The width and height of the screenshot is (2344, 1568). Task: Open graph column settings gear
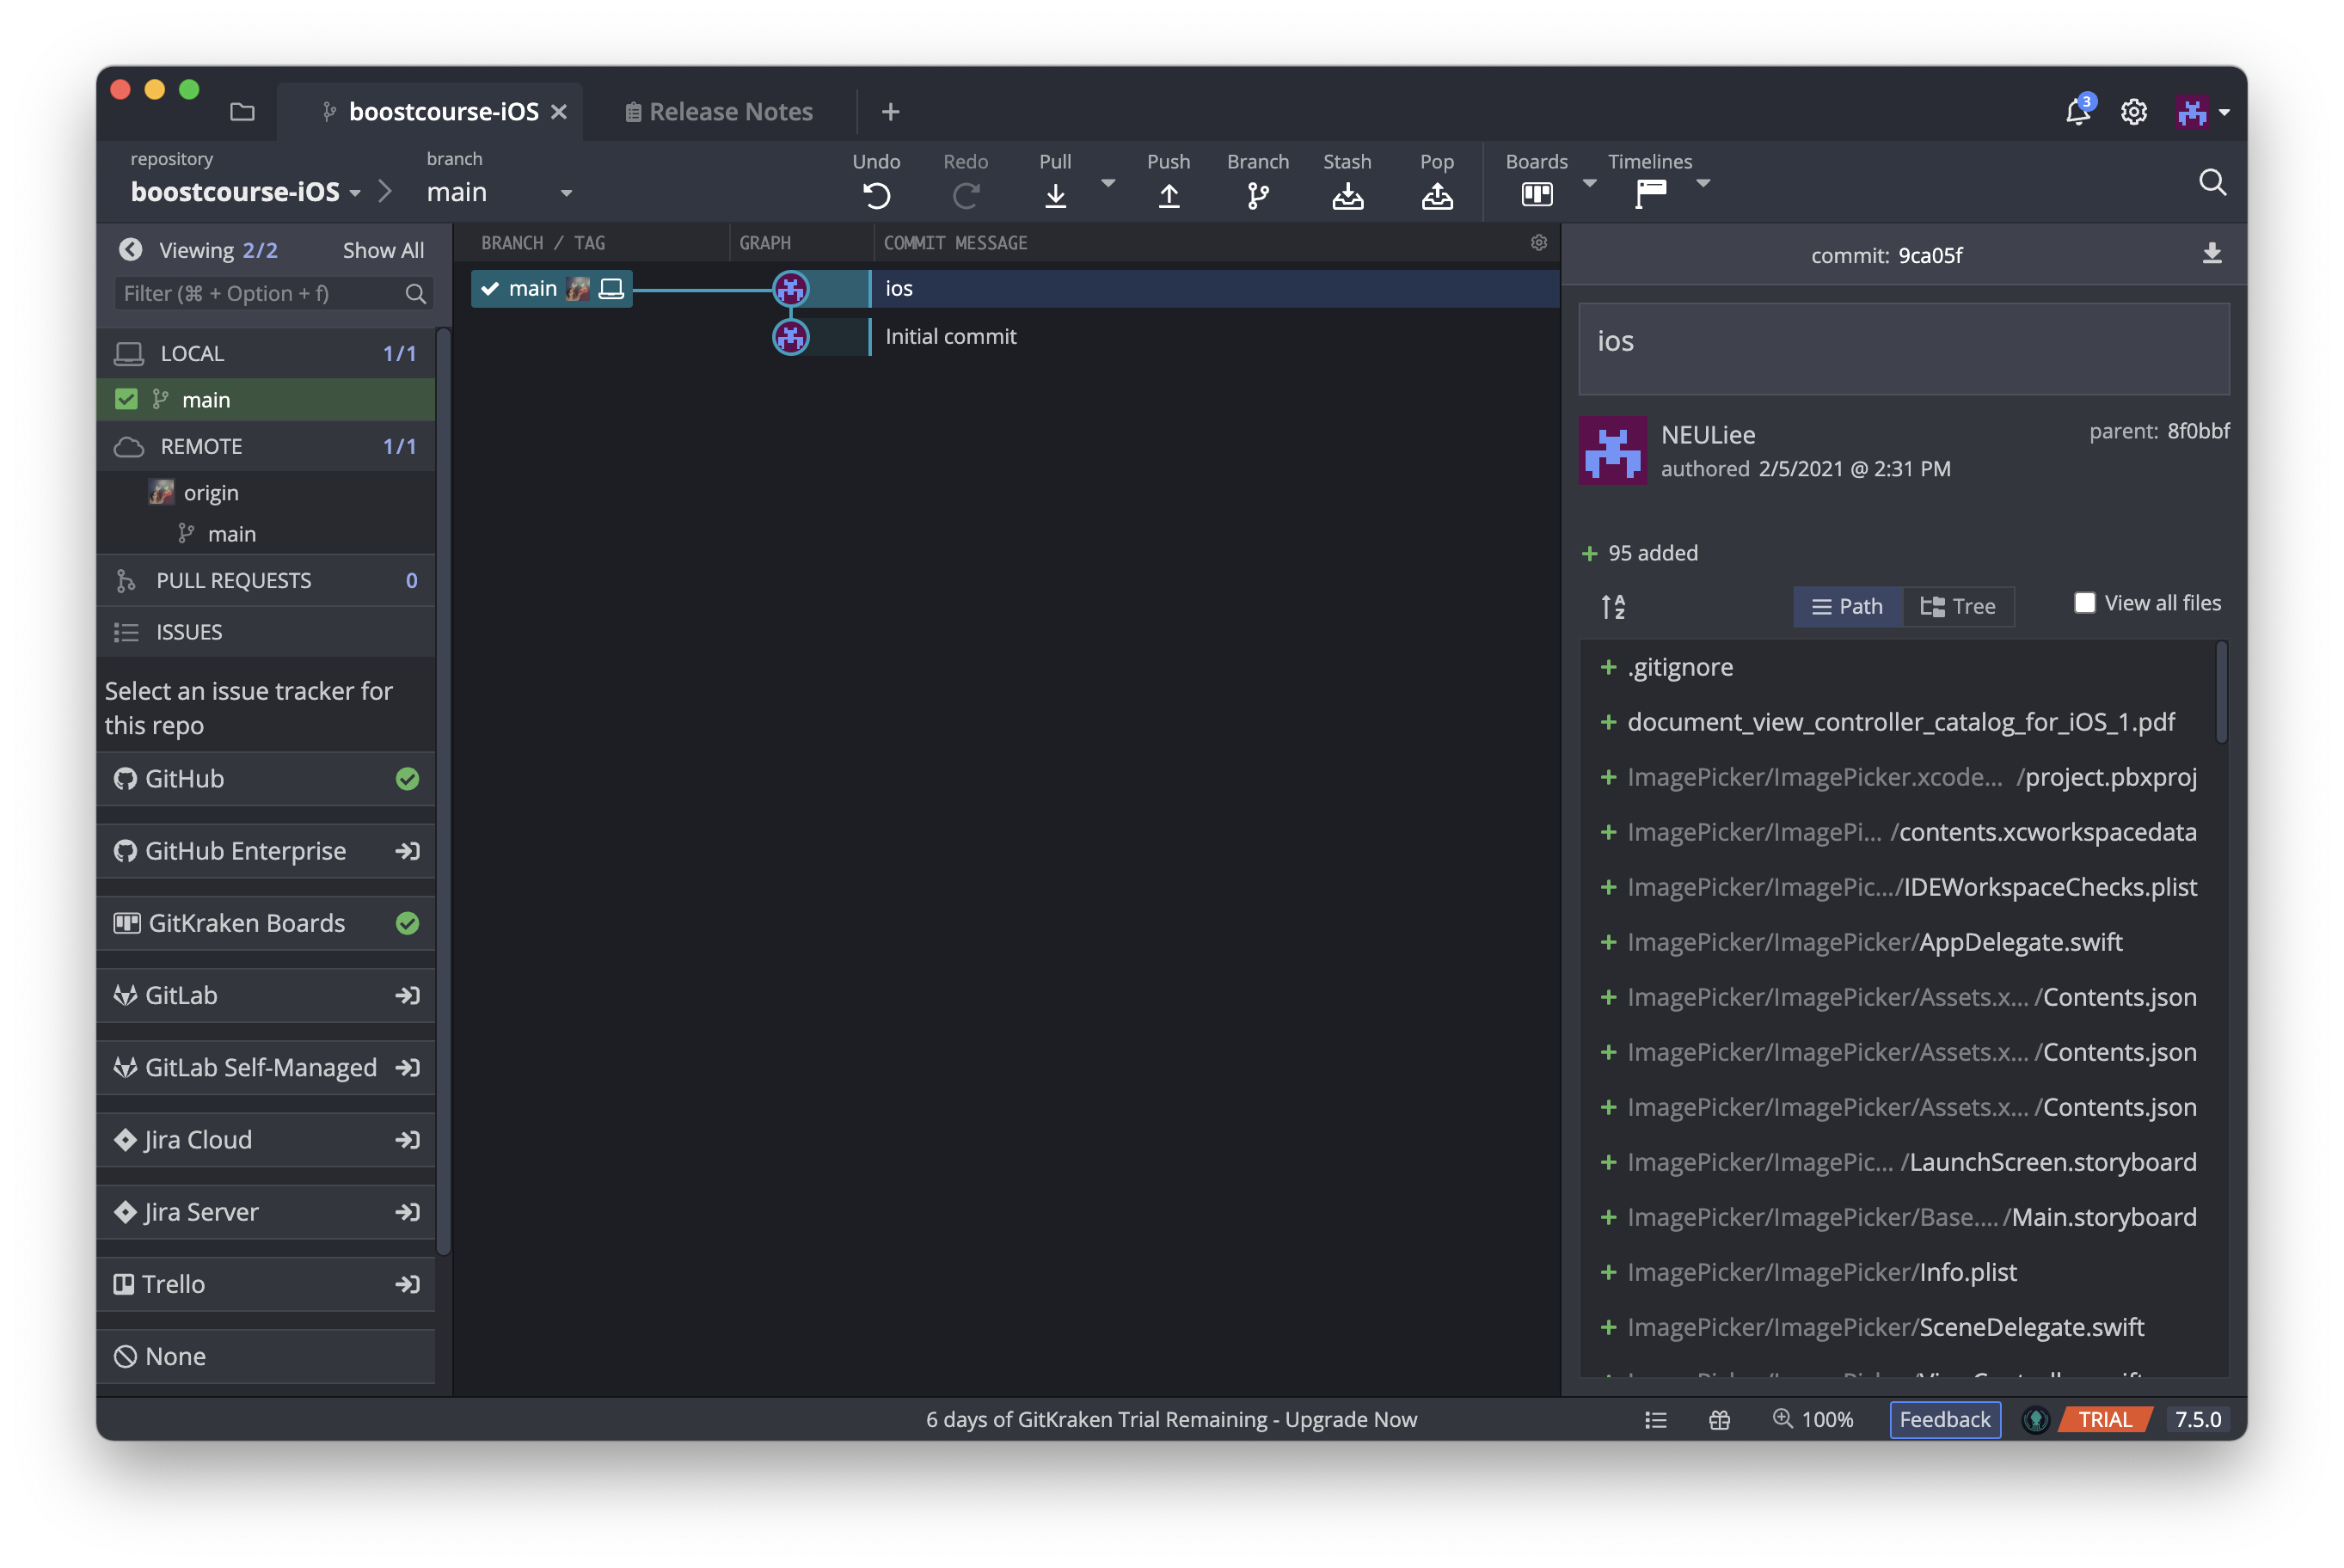click(x=1539, y=243)
